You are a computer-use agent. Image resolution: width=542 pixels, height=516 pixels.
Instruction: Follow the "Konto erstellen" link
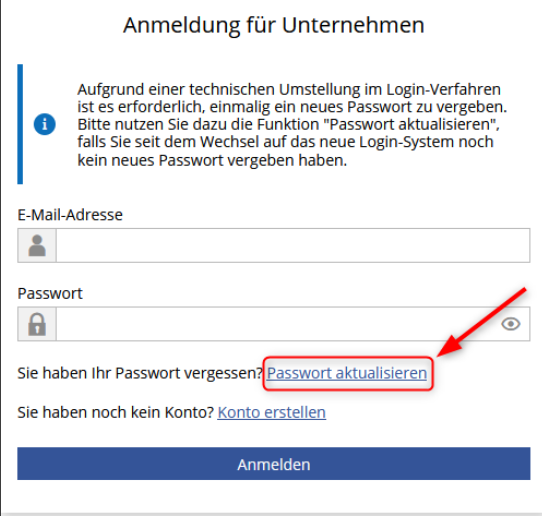(272, 412)
